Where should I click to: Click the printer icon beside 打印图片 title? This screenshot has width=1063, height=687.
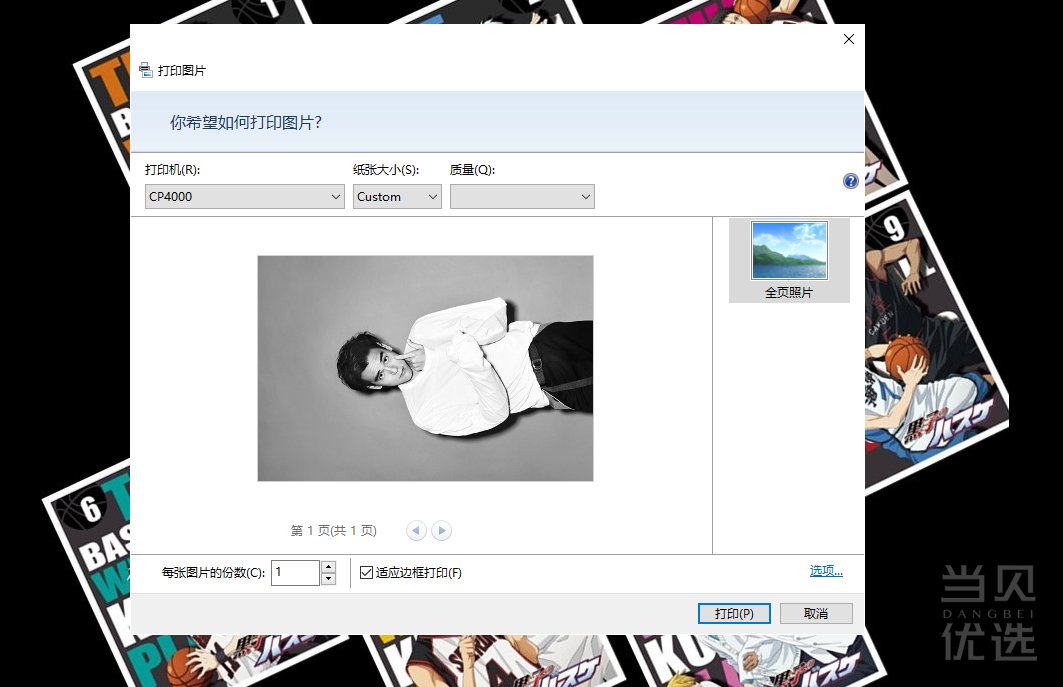coord(146,70)
